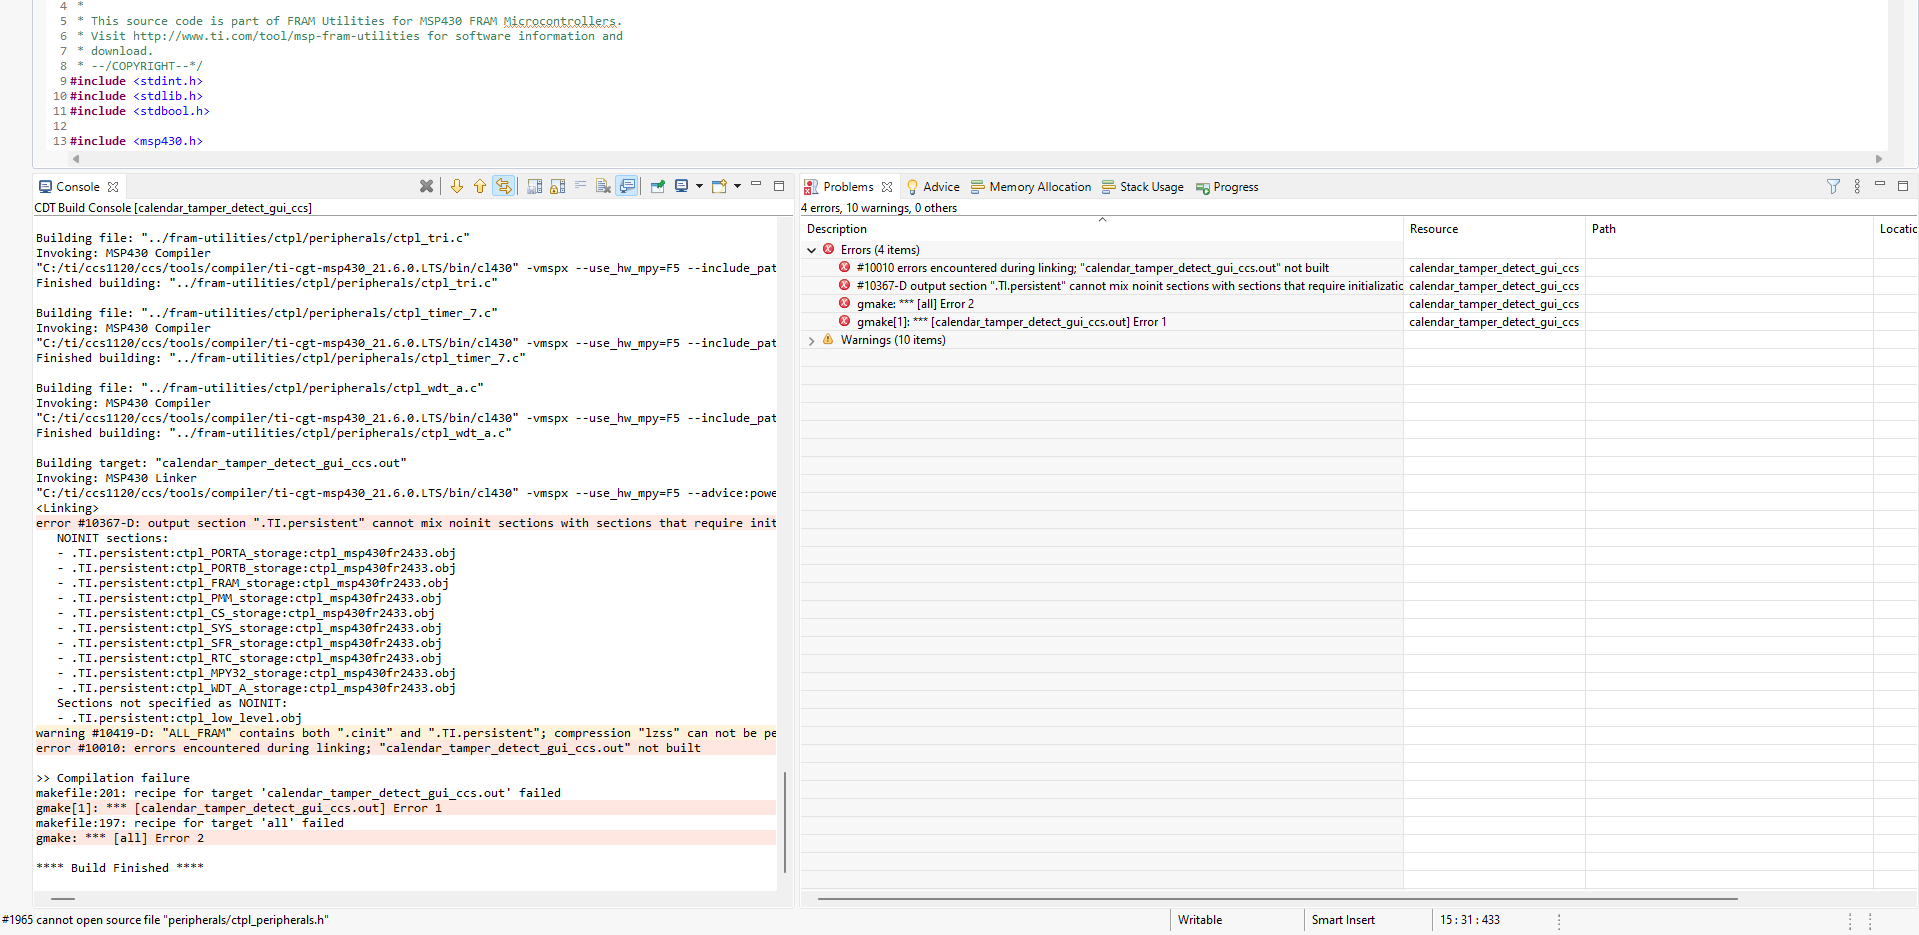Open the Display Selected Console dropdown arrow
This screenshot has height=935, width=1919.
click(699, 186)
